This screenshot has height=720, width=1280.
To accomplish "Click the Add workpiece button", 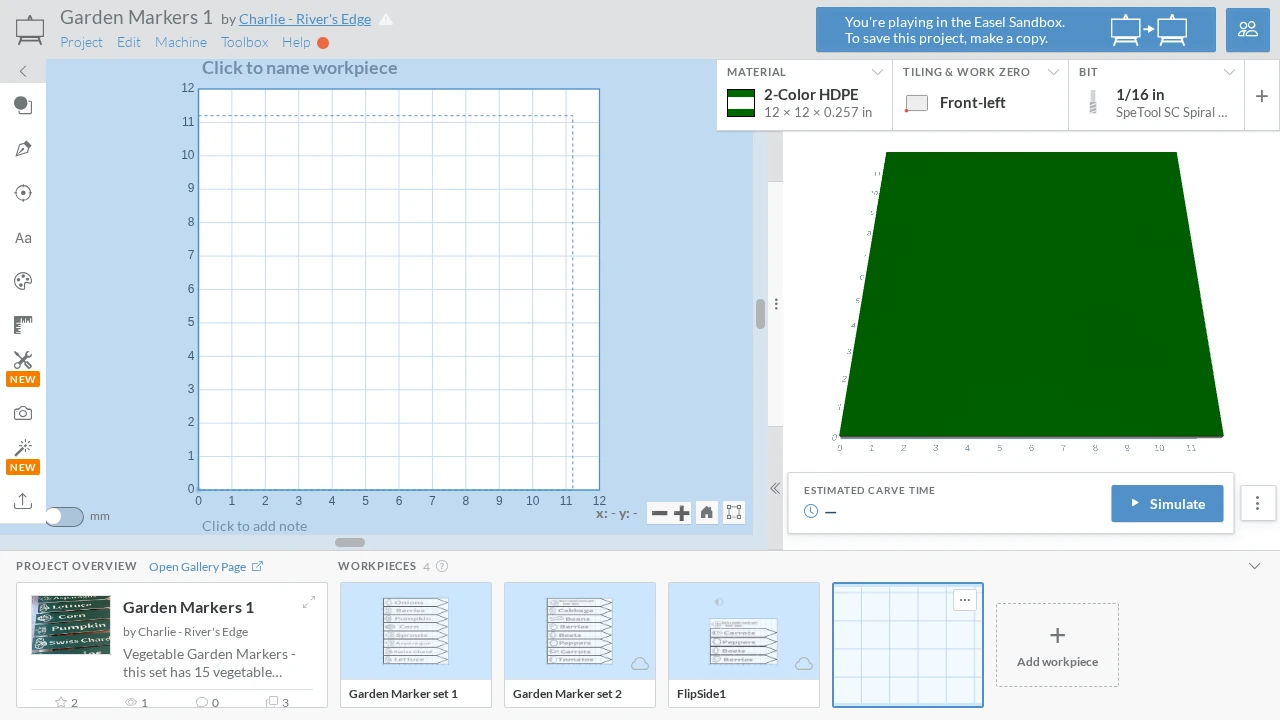I will pos(1057,645).
